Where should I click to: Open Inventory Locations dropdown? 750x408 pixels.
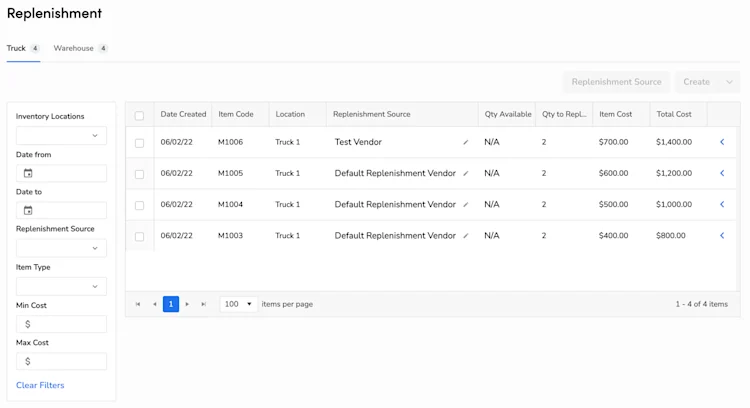(61, 136)
